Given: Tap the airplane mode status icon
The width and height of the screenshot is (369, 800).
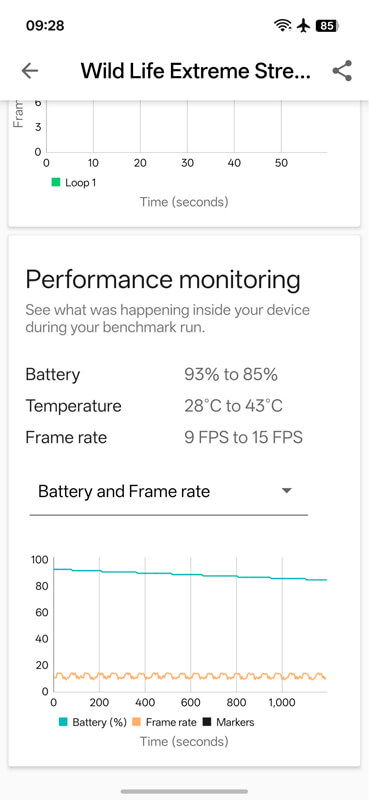Looking at the screenshot, I should (304, 26).
